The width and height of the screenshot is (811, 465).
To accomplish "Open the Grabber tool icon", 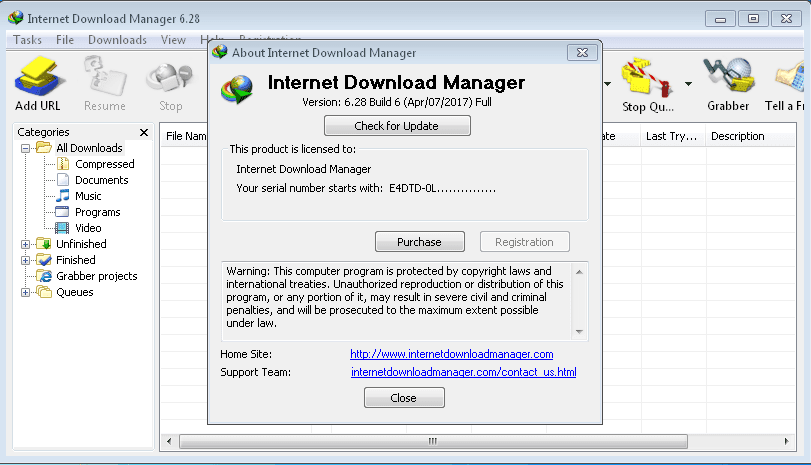I will click(728, 77).
